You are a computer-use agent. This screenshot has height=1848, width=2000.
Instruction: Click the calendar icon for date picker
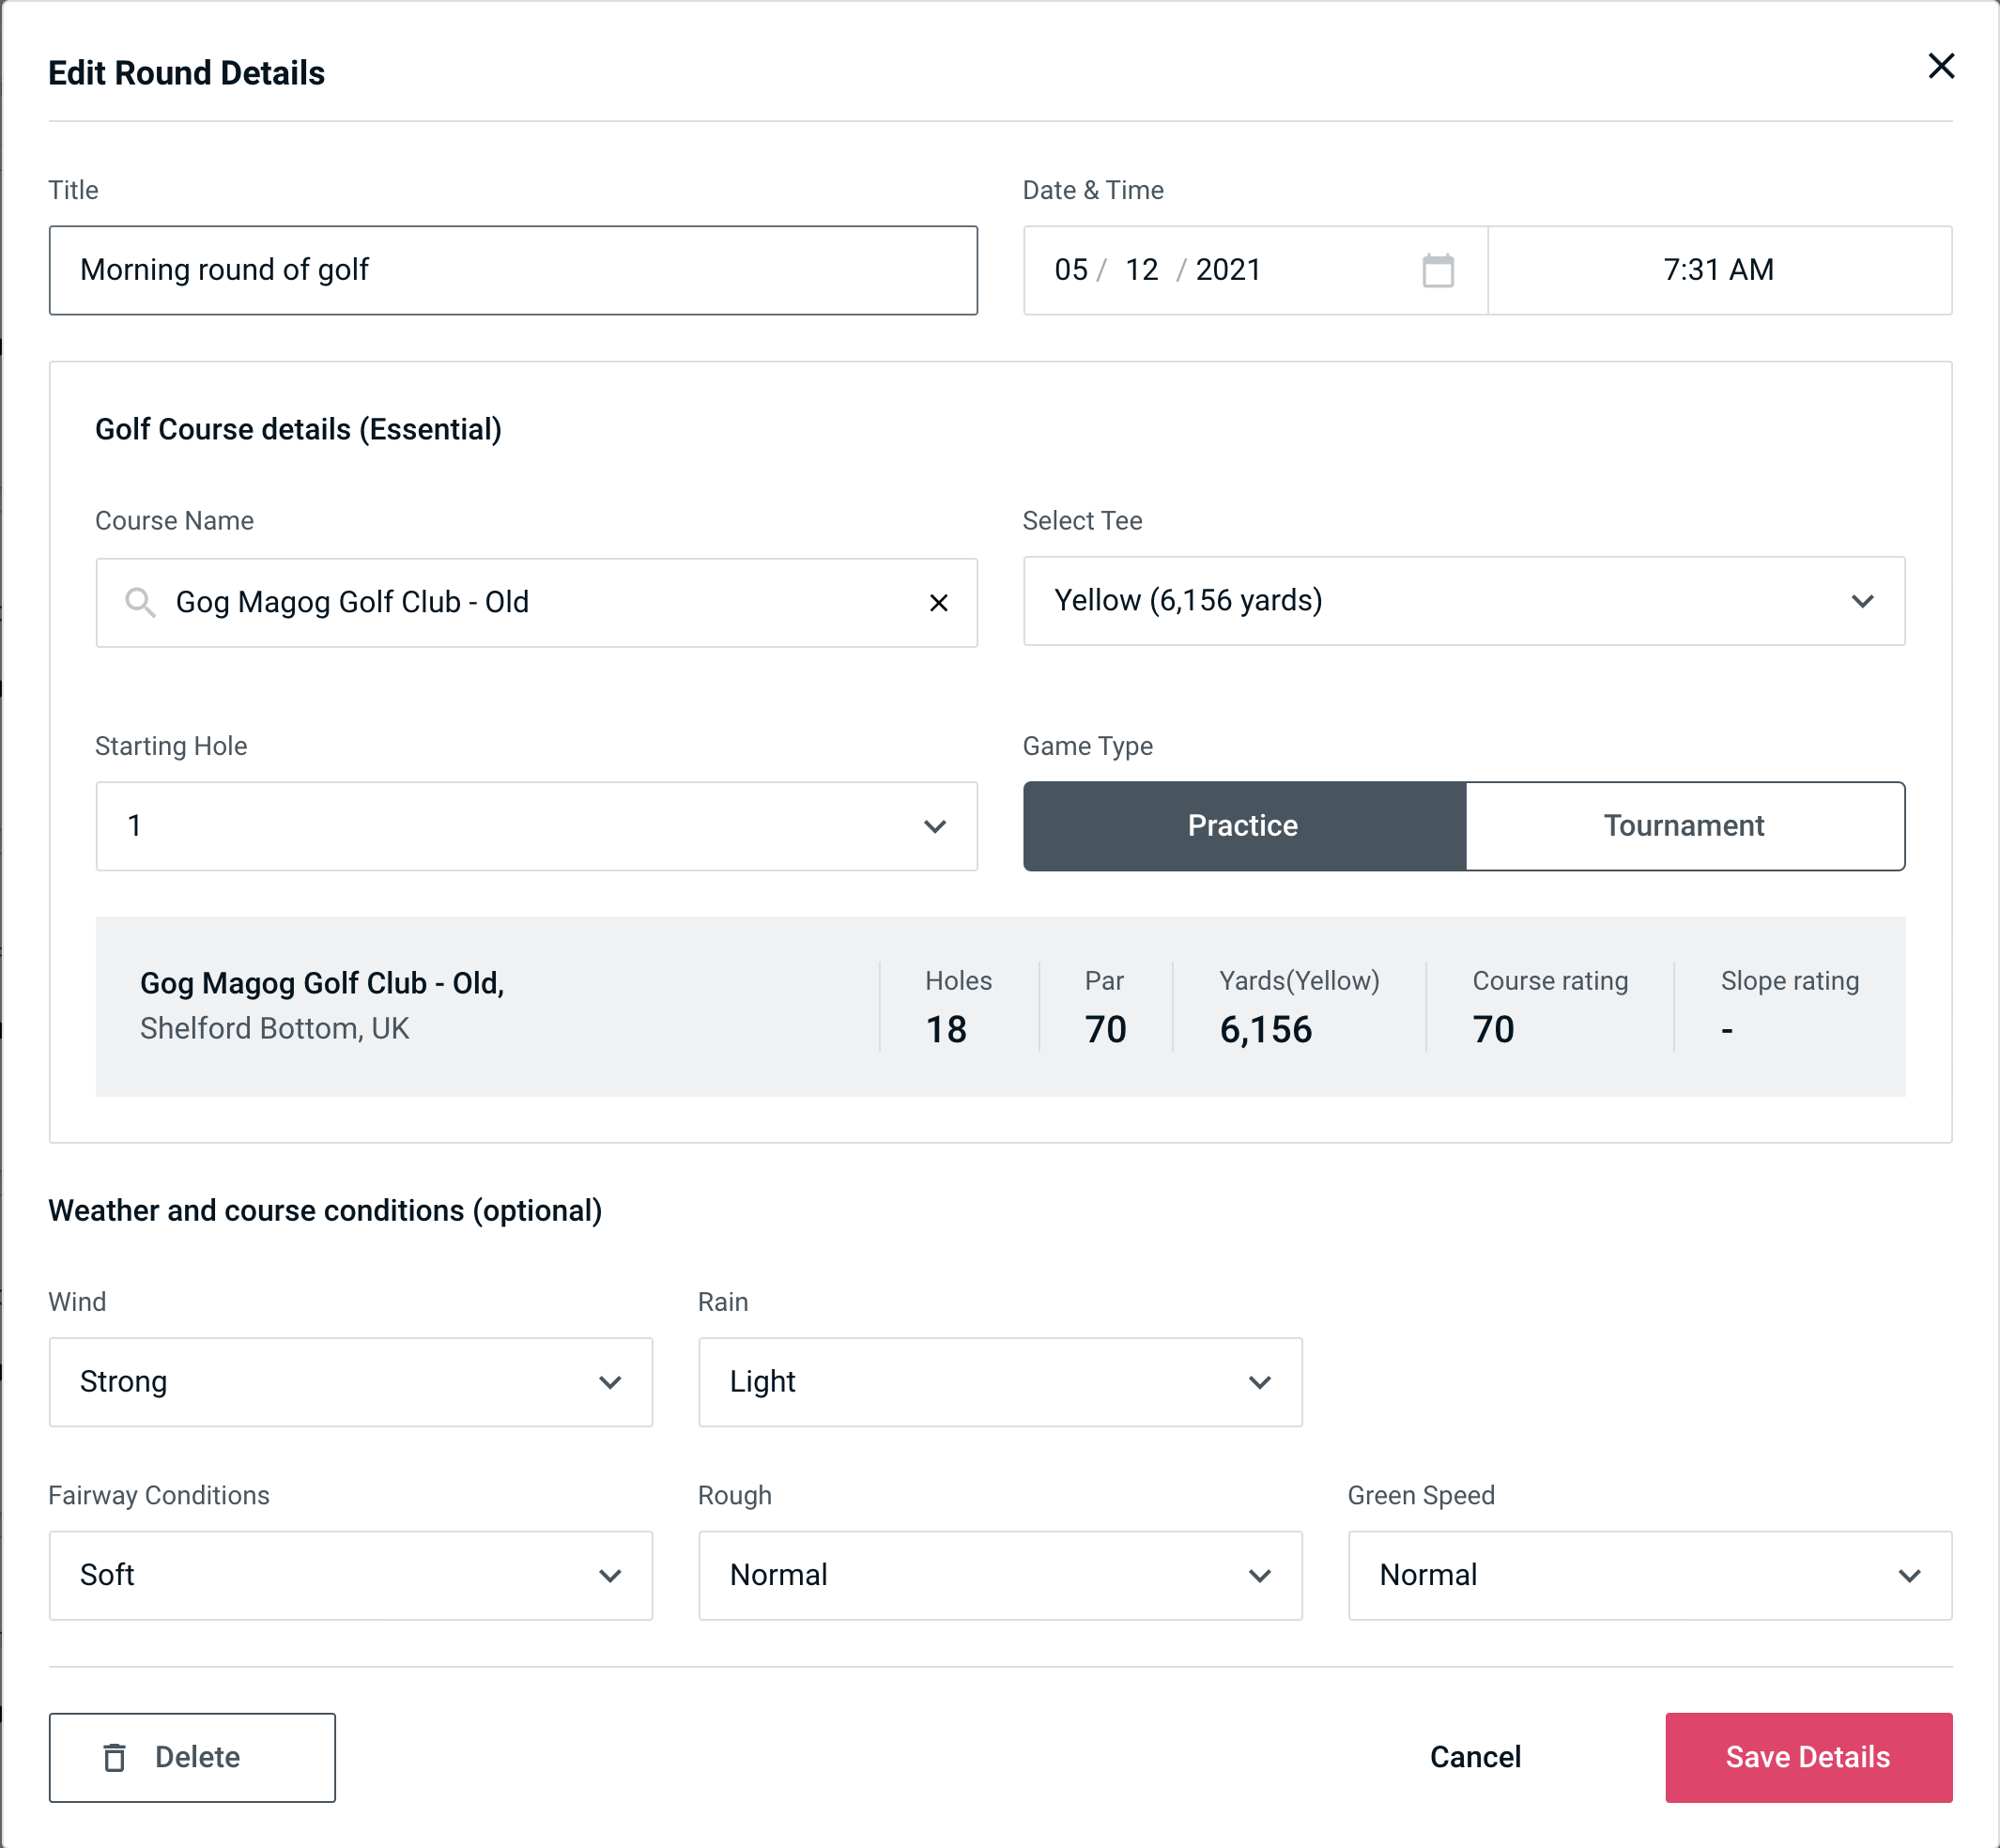pos(1436,269)
